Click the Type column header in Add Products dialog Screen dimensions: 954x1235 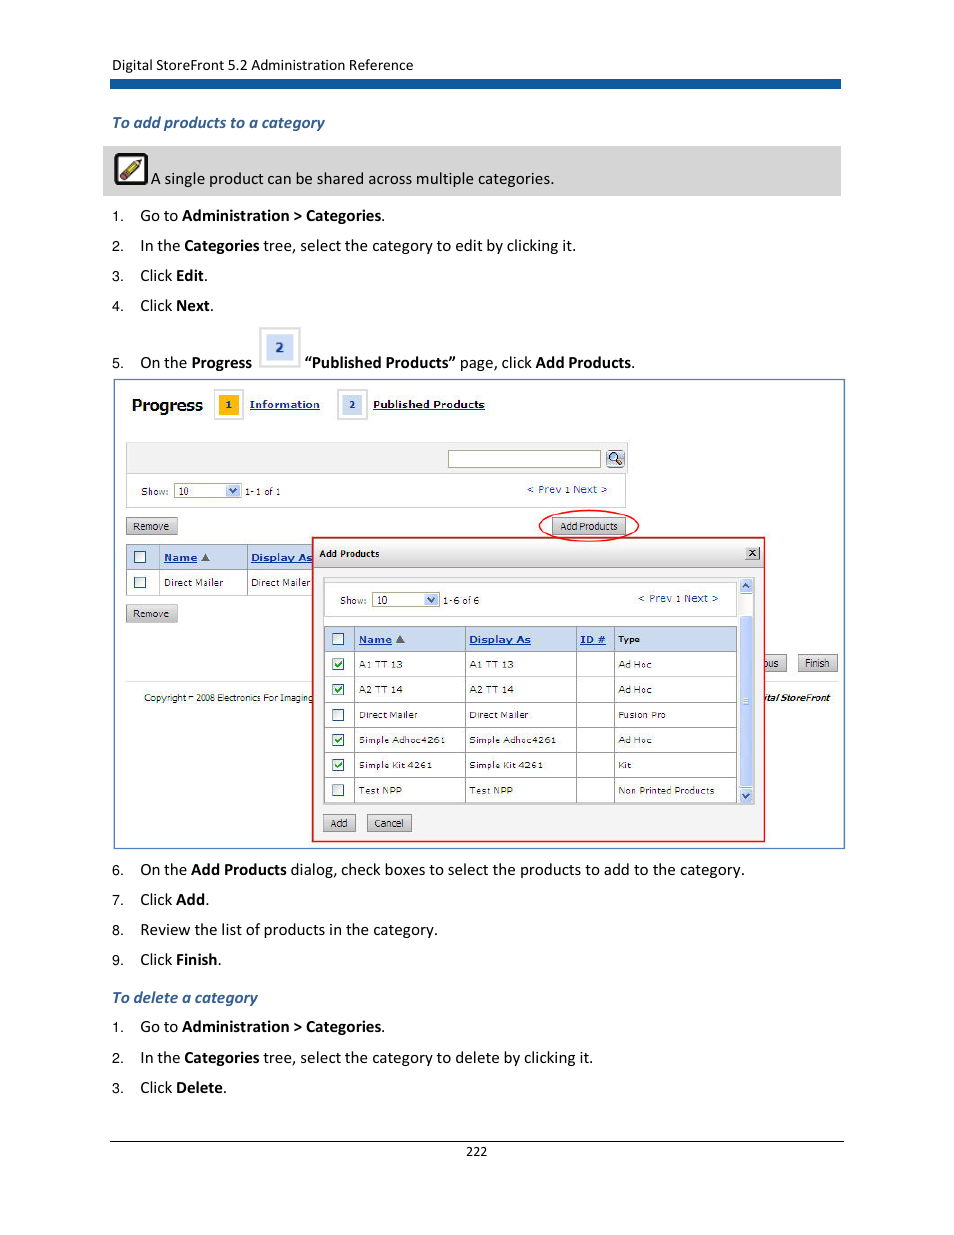coord(629,640)
